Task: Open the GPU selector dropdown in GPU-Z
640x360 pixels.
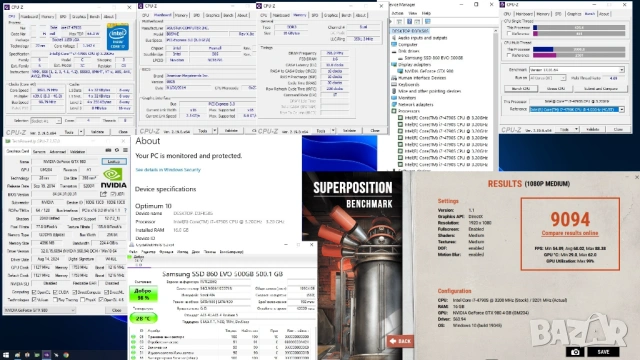Action: click(40, 310)
